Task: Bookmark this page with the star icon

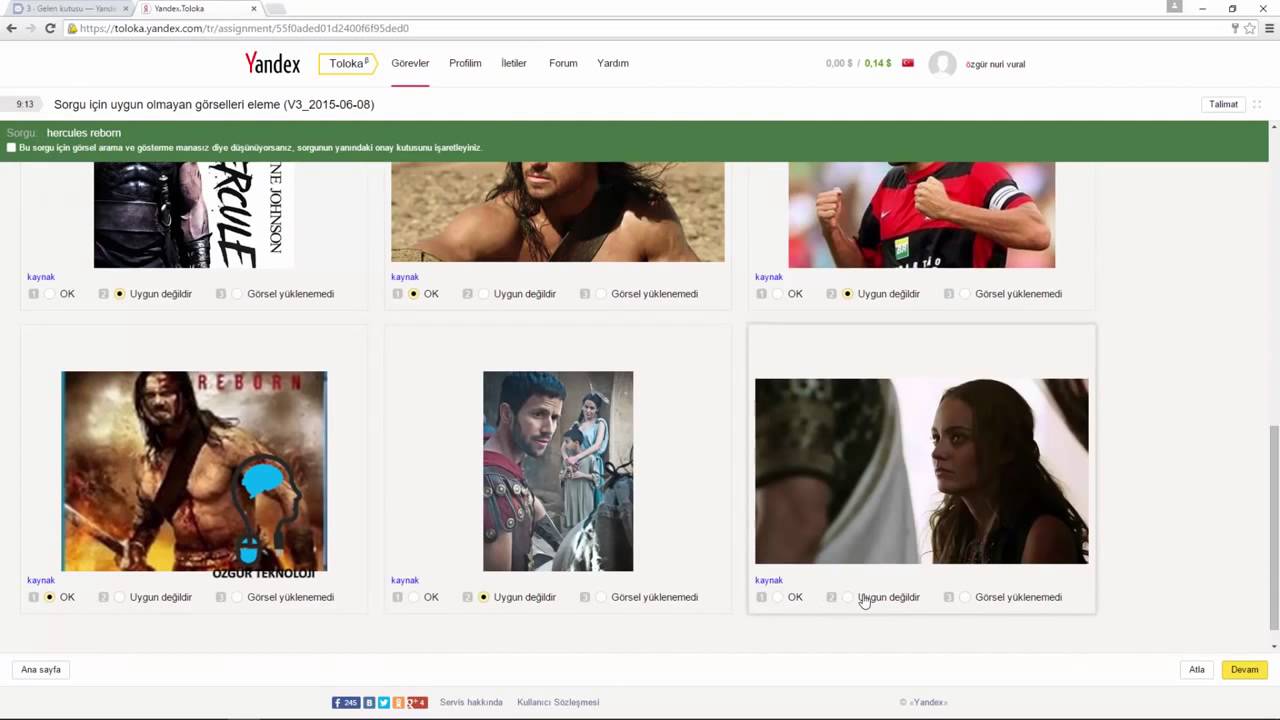Action: coord(1250,28)
